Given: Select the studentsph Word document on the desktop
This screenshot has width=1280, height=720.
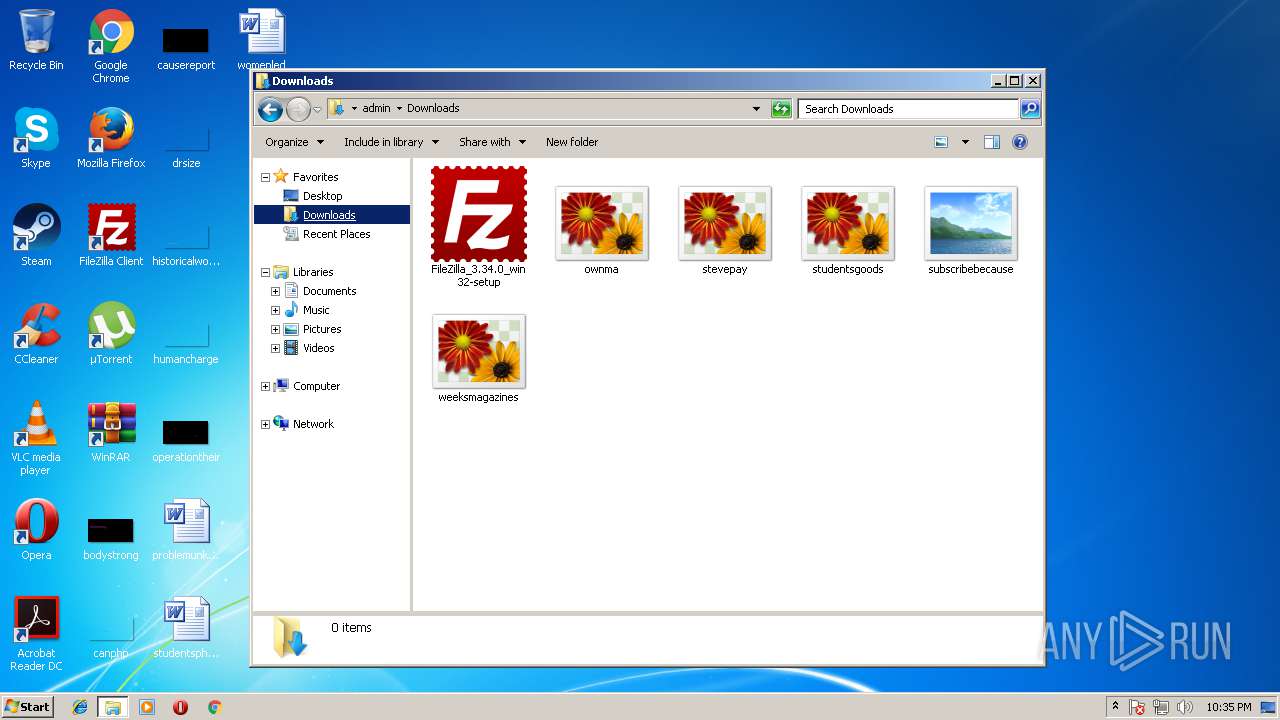Looking at the screenshot, I should point(186,629).
